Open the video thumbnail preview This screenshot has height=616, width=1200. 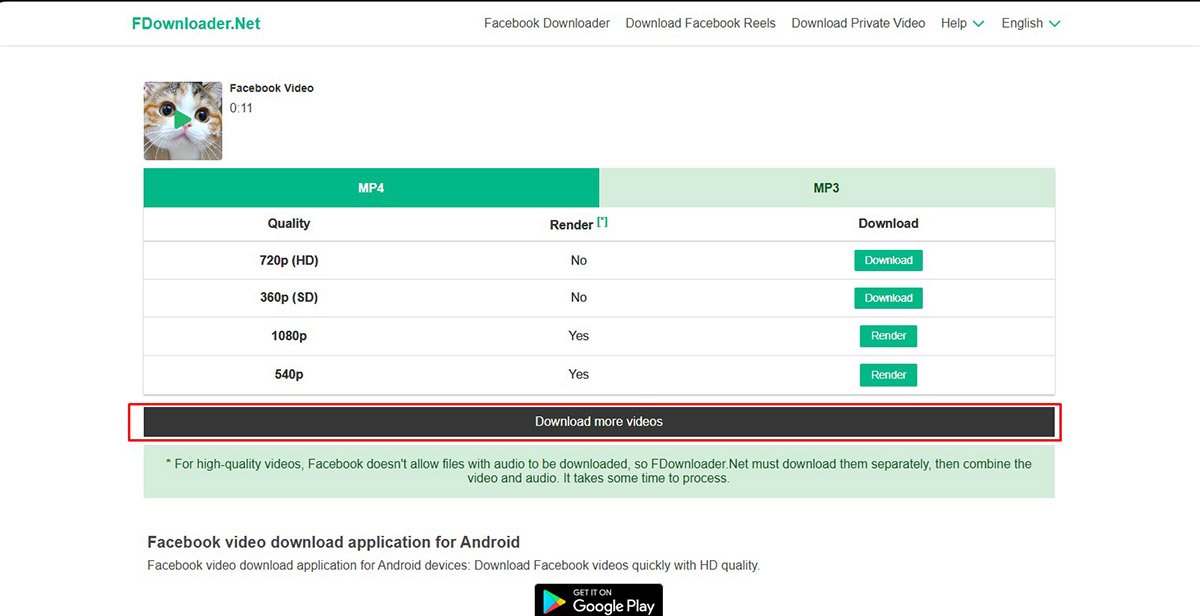click(x=182, y=120)
